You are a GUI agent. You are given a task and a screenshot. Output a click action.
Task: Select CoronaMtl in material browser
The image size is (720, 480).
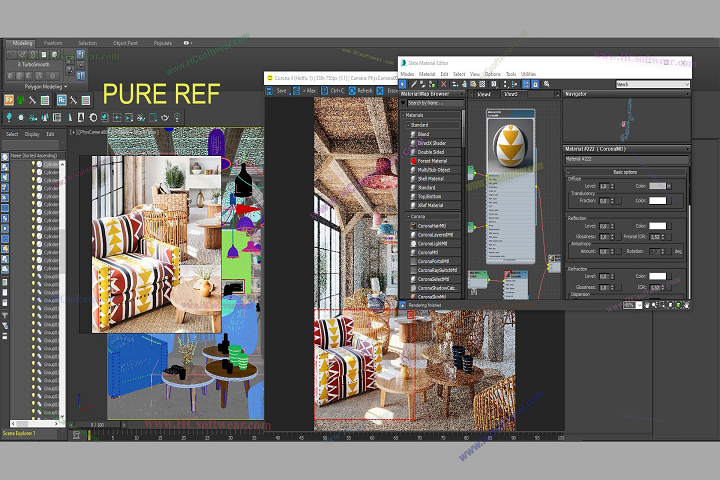click(435, 252)
